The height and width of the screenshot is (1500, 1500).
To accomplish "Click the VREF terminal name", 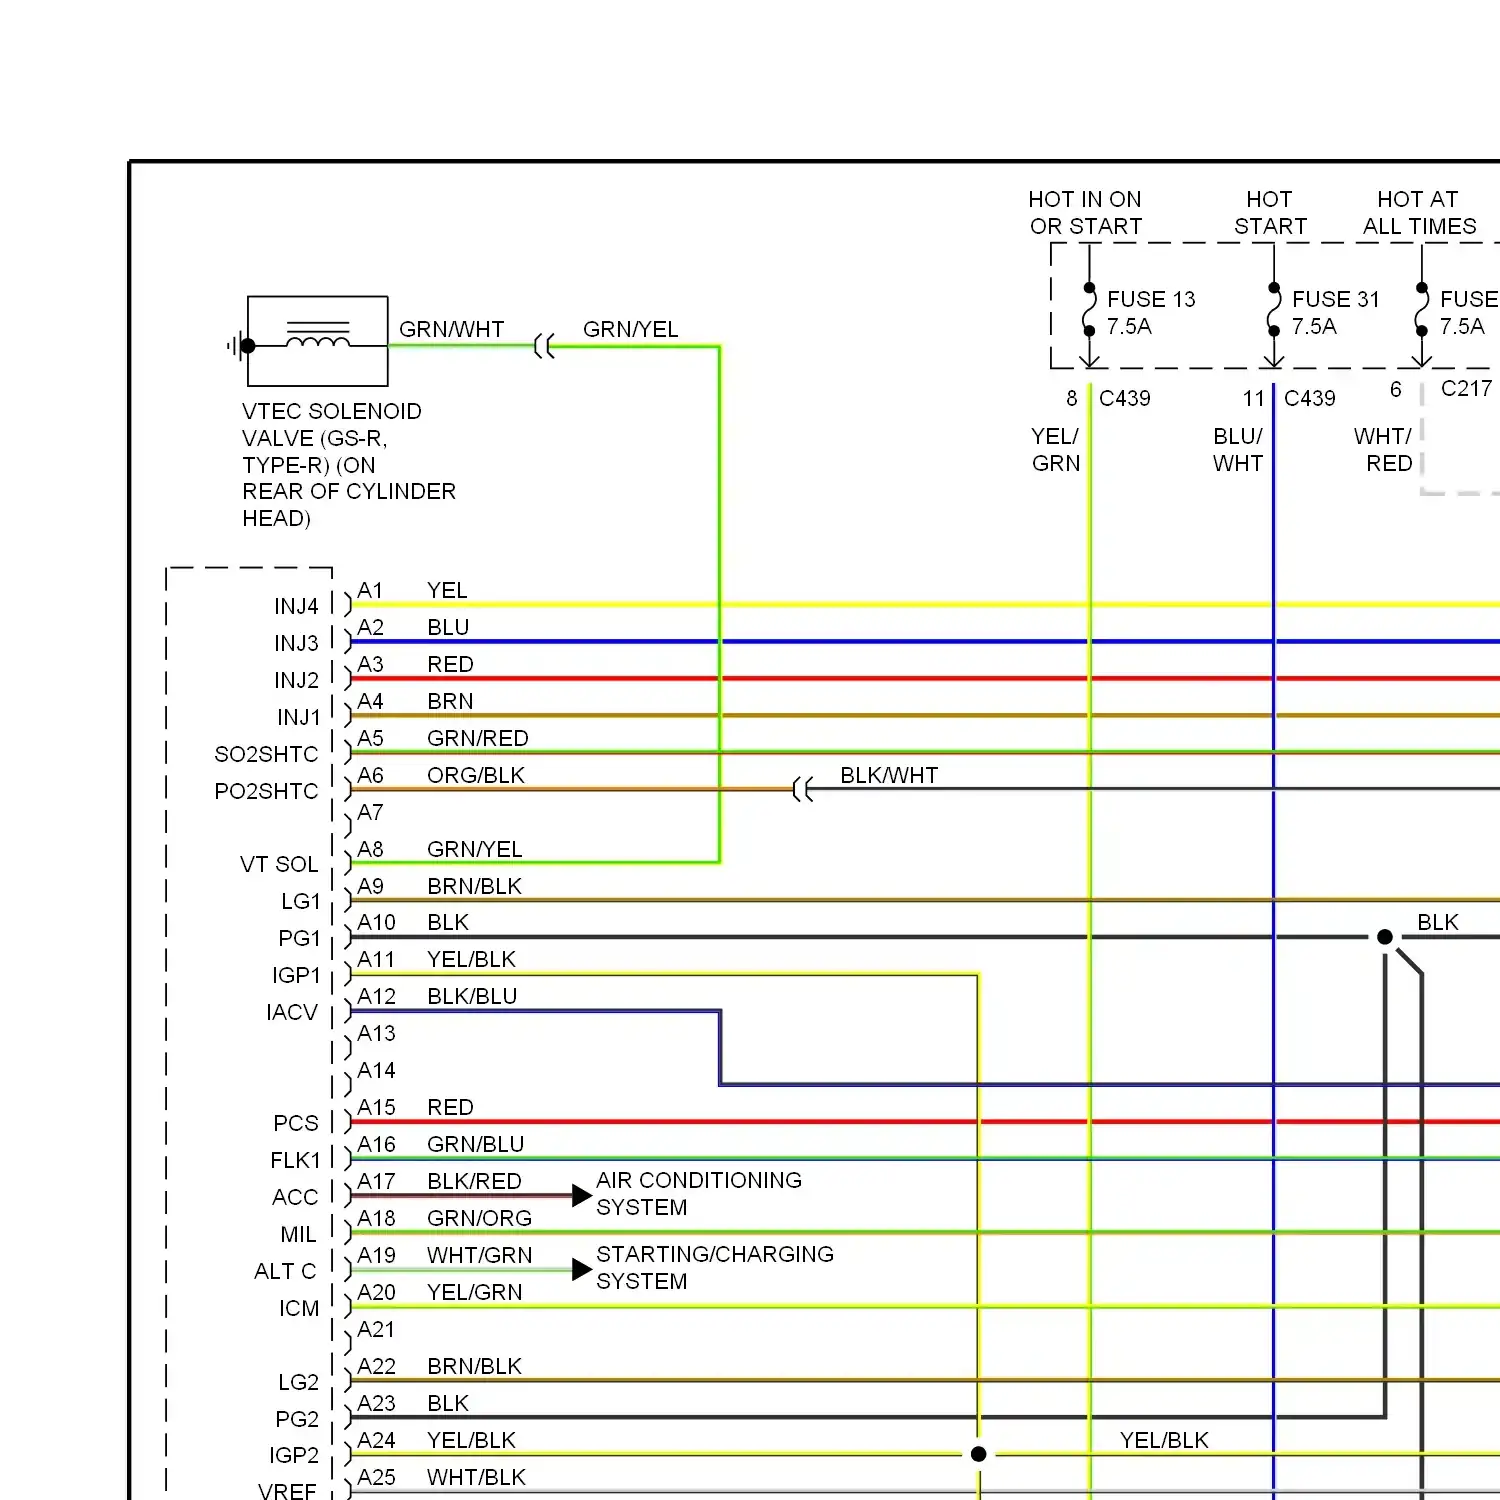I will coord(287,1491).
